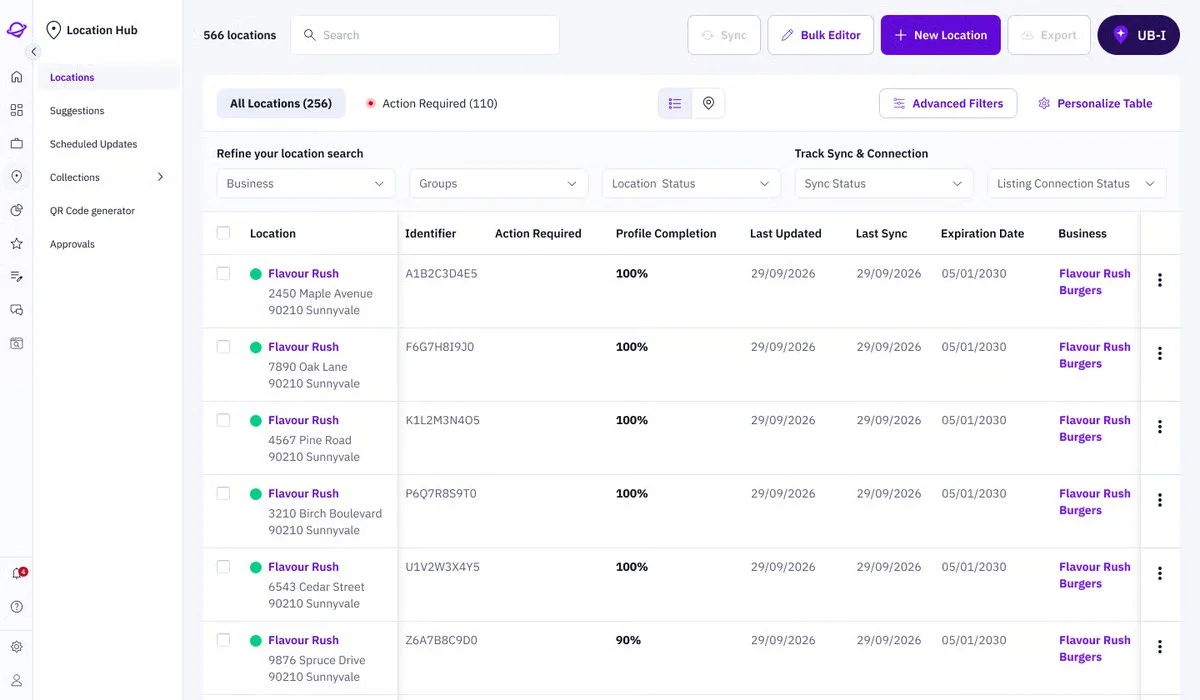
Task: Open row menu for K1L2M3N4O5
Action: coord(1160,427)
